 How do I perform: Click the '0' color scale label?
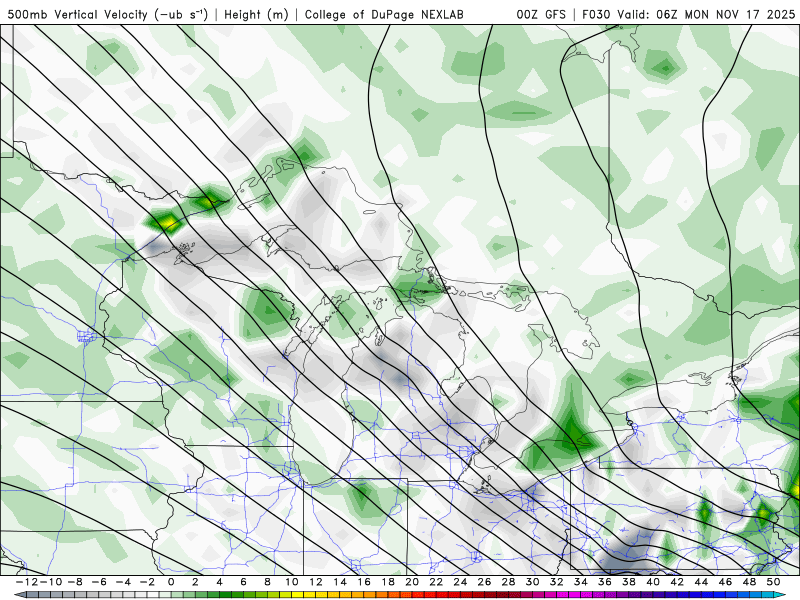[x=171, y=582]
